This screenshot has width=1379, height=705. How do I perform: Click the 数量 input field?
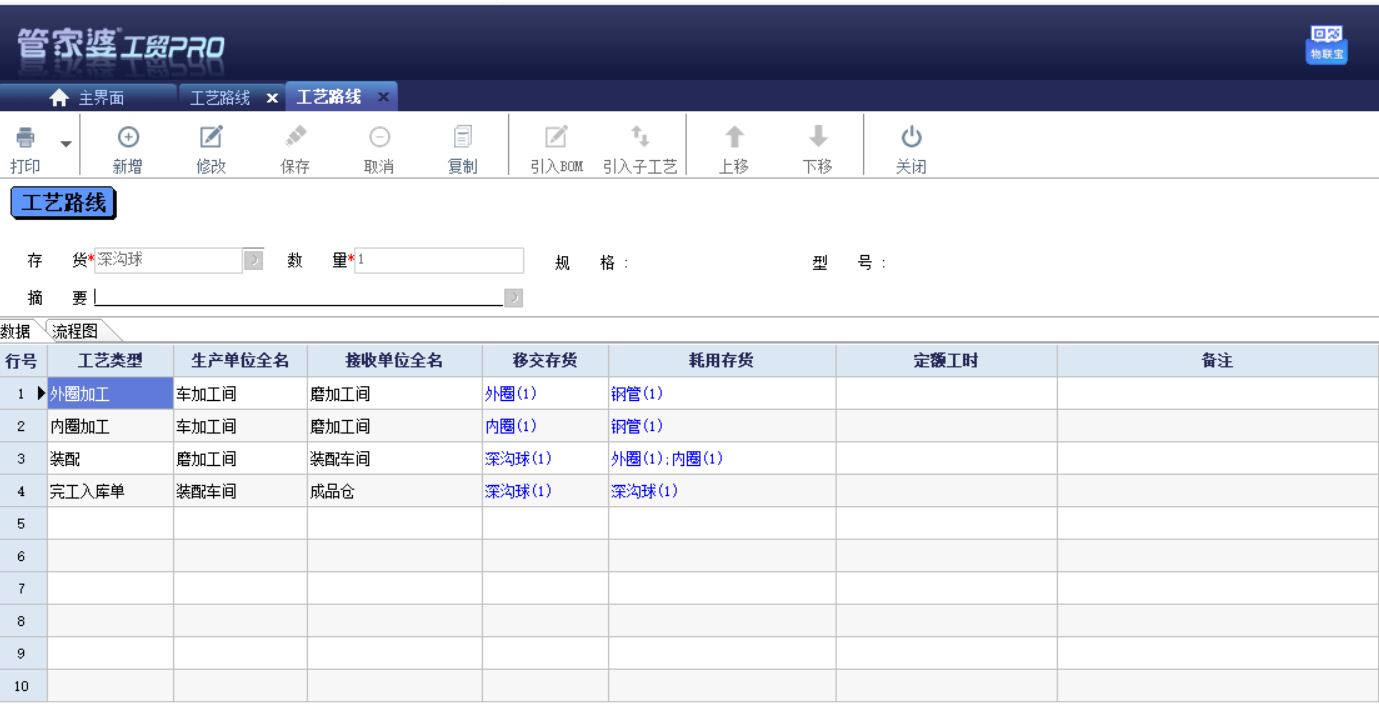pyautogui.click(x=440, y=261)
